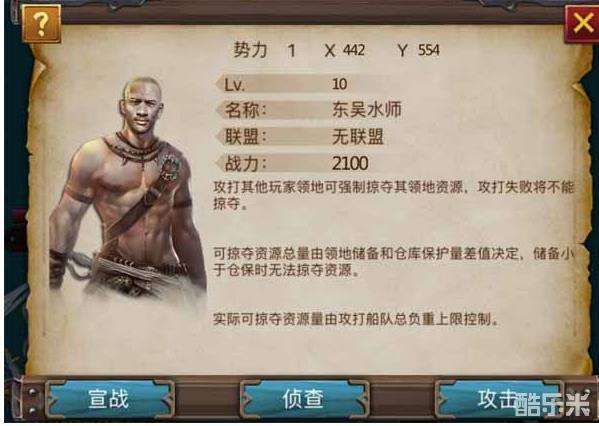Select the 联盟 无联盟 alliance row

click(301, 137)
